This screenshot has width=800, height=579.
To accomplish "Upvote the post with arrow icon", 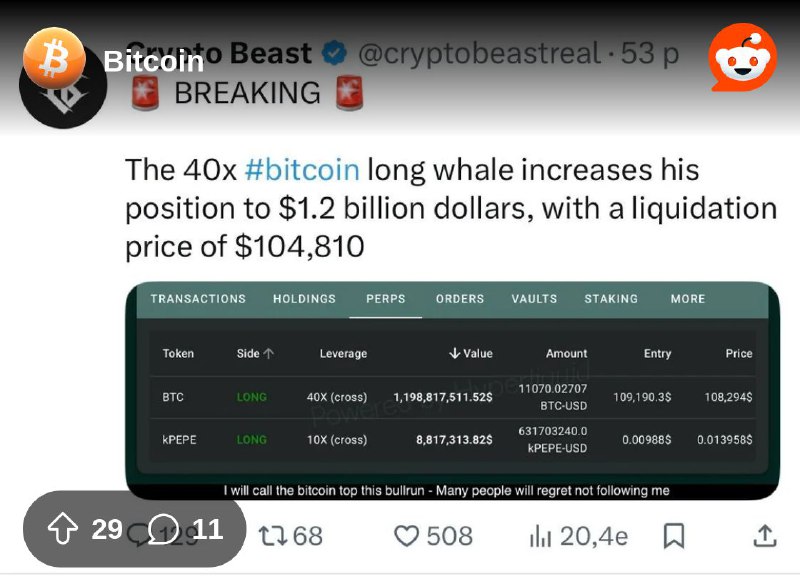I will [x=63, y=529].
